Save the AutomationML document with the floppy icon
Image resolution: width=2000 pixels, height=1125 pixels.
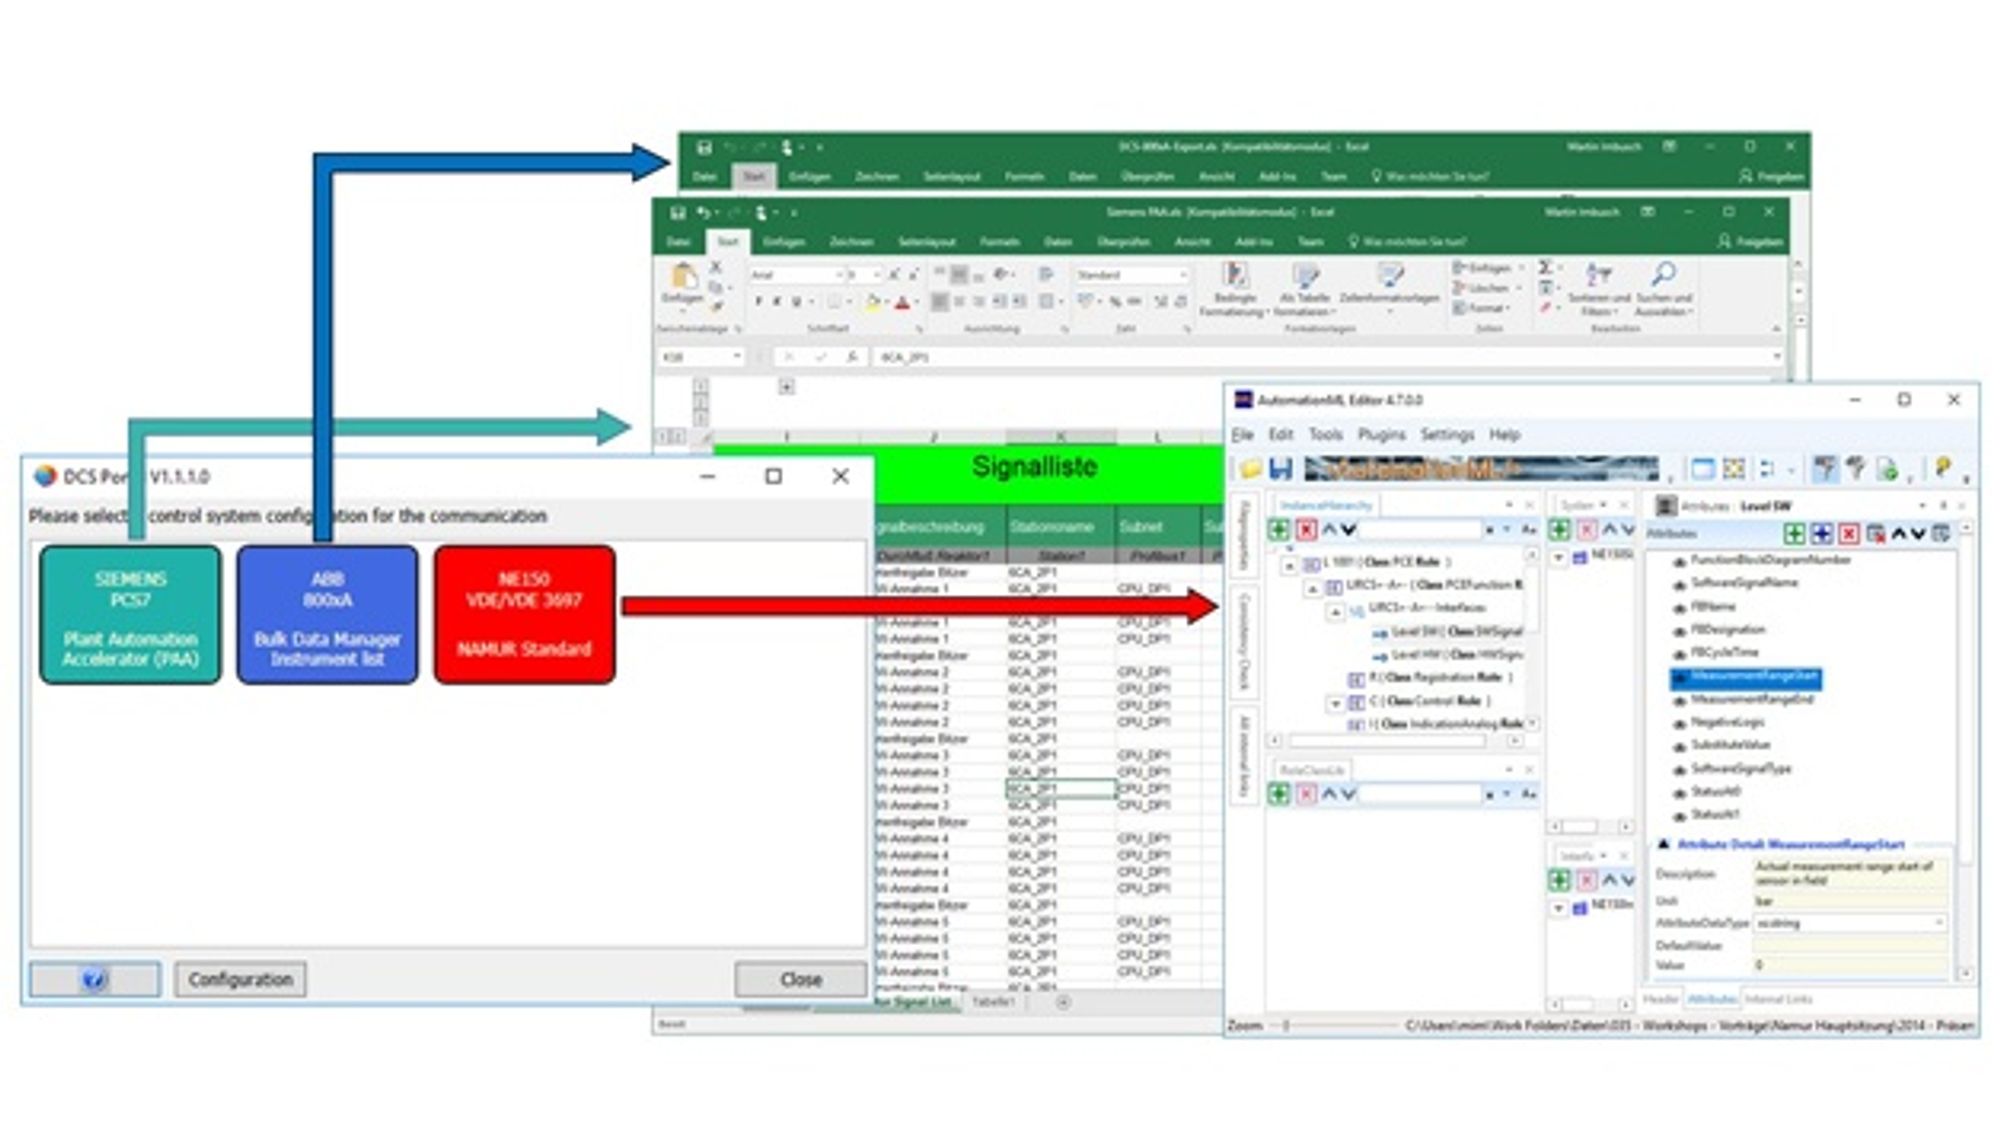[1281, 469]
